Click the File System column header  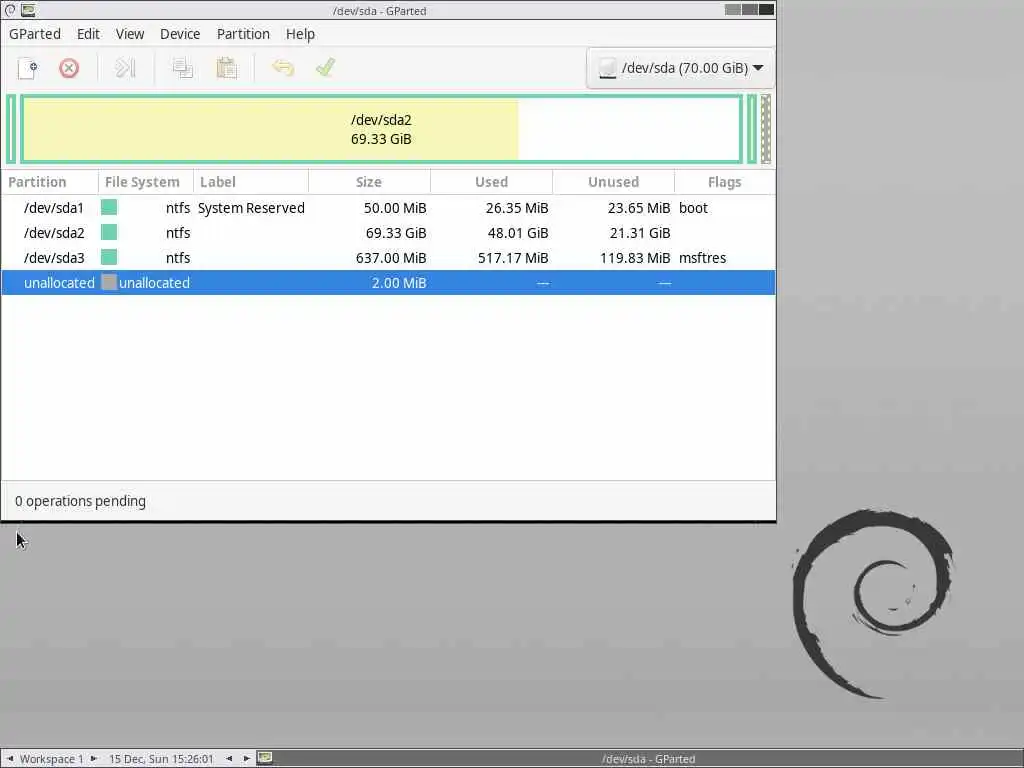click(146, 182)
